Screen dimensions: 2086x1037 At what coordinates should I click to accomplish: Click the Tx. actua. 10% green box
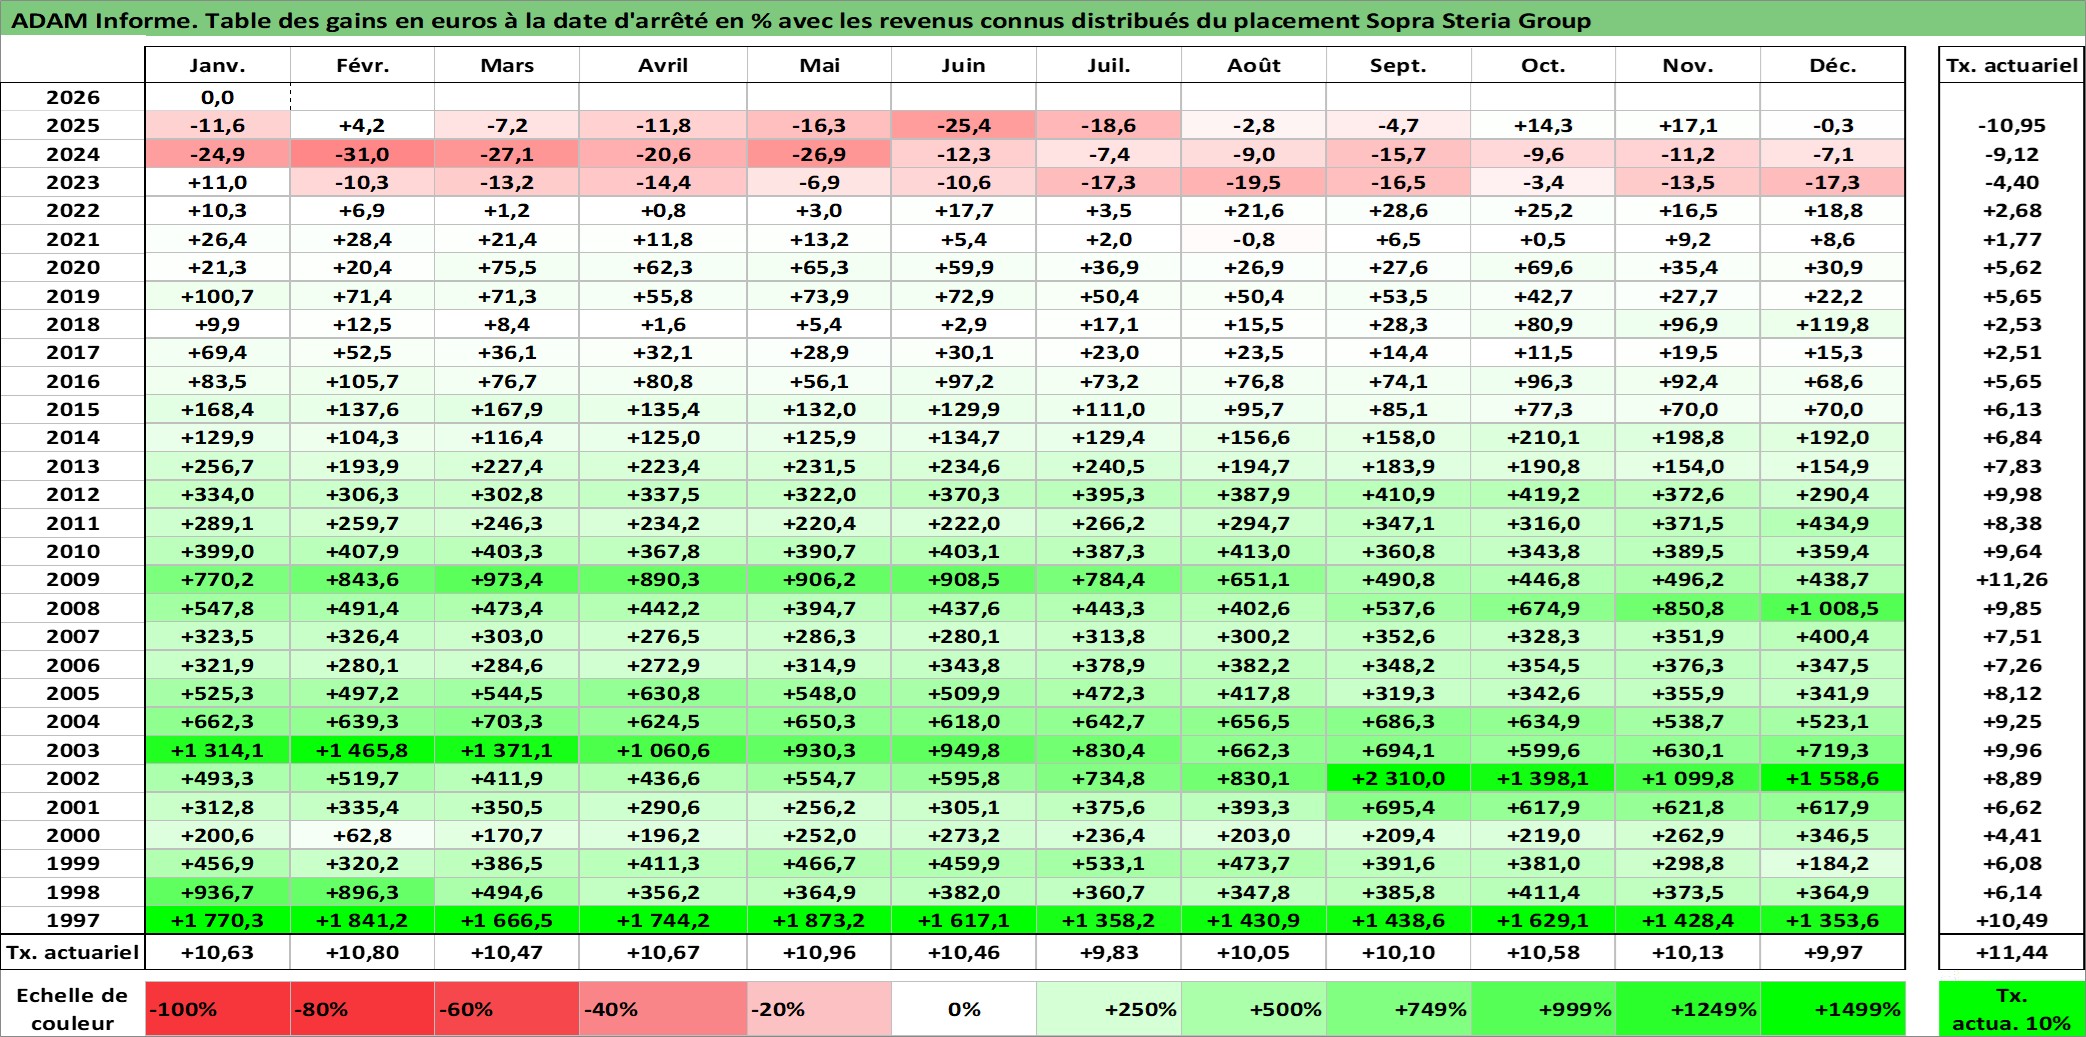2012,1009
